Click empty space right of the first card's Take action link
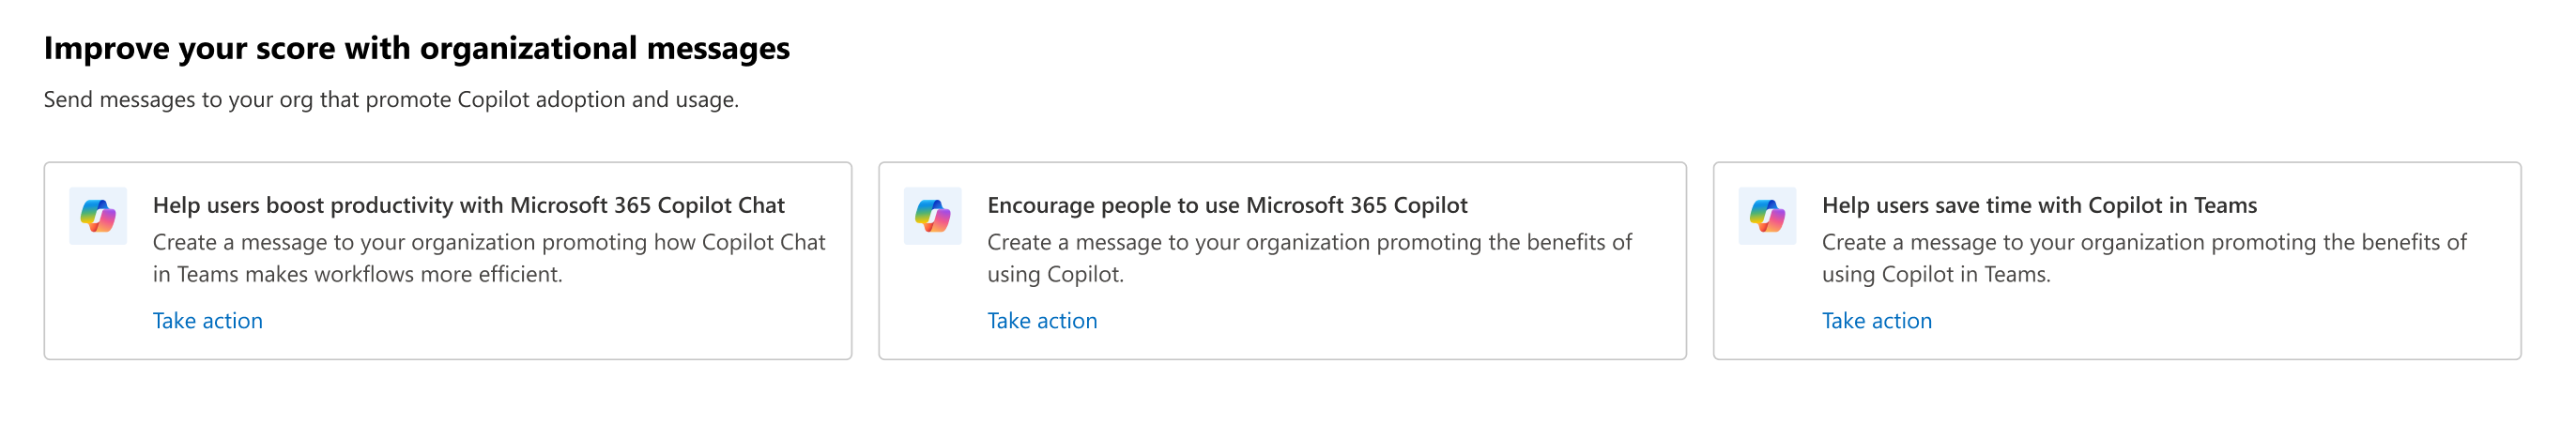Image resolution: width=2576 pixels, height=438 pixels. 550,321
